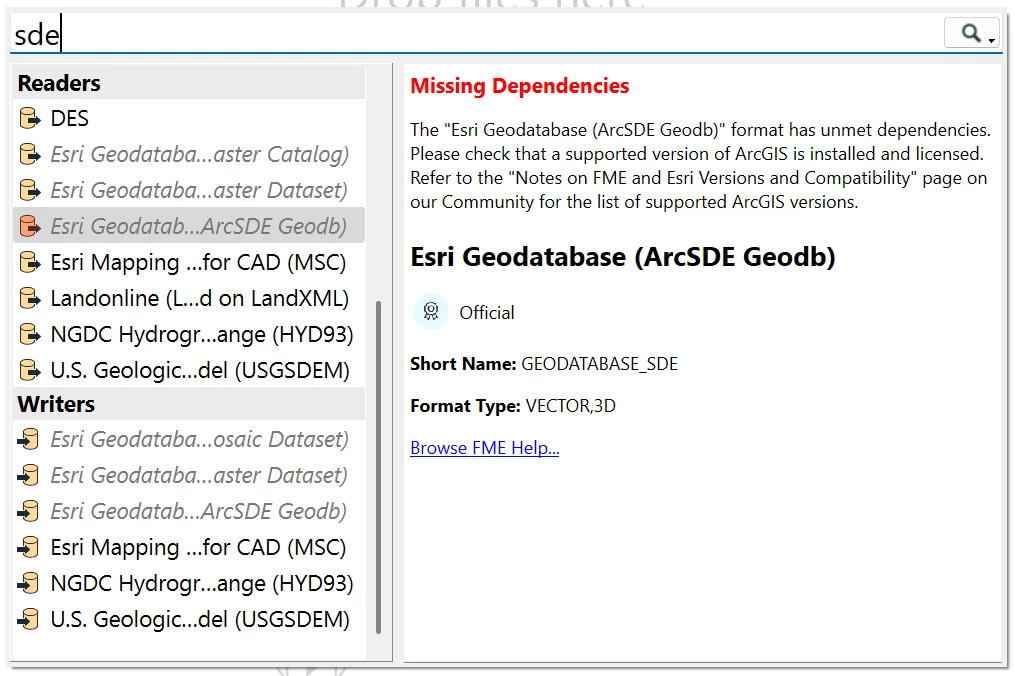Viewport: 1015px width, 676px height.
Task: Select writer NGDC Hydrogr...ange (HYD93)
Action: [x=189, y=583]
